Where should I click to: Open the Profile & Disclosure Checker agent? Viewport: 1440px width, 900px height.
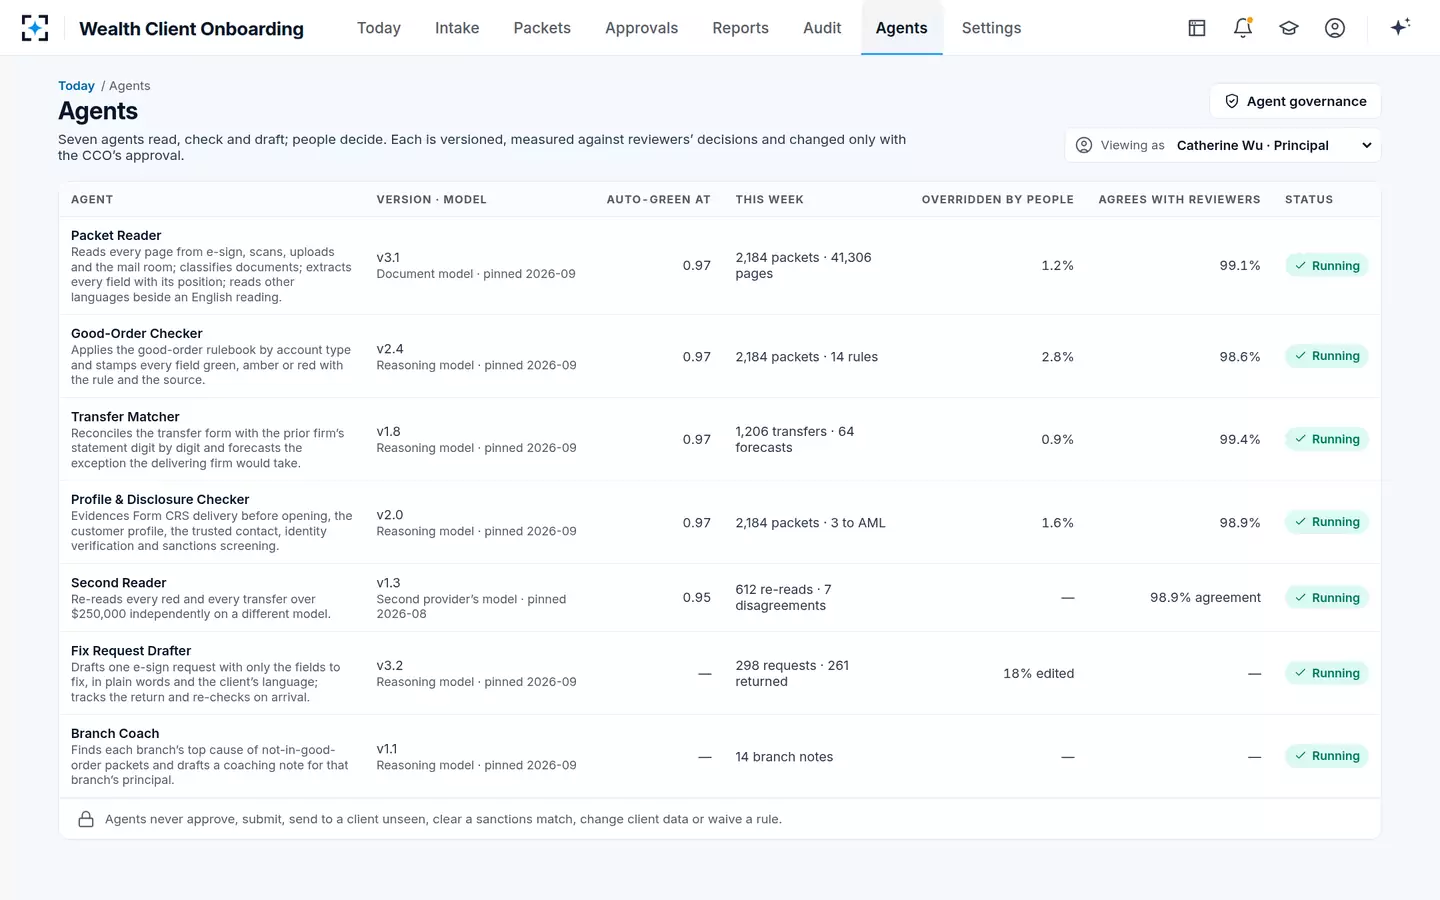pos(160,499)
